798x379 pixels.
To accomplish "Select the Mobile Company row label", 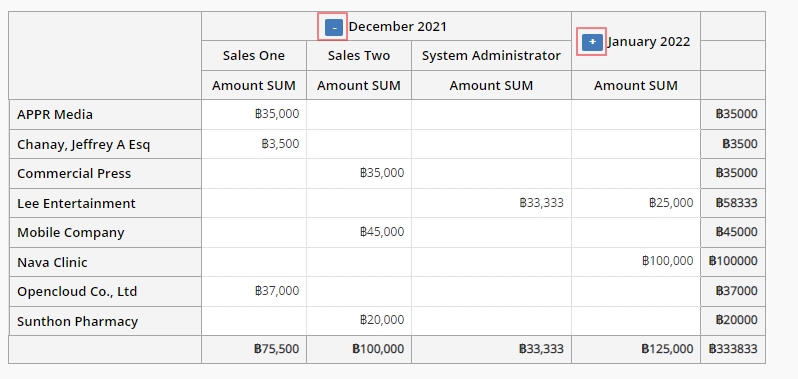I will coord(105,232).
